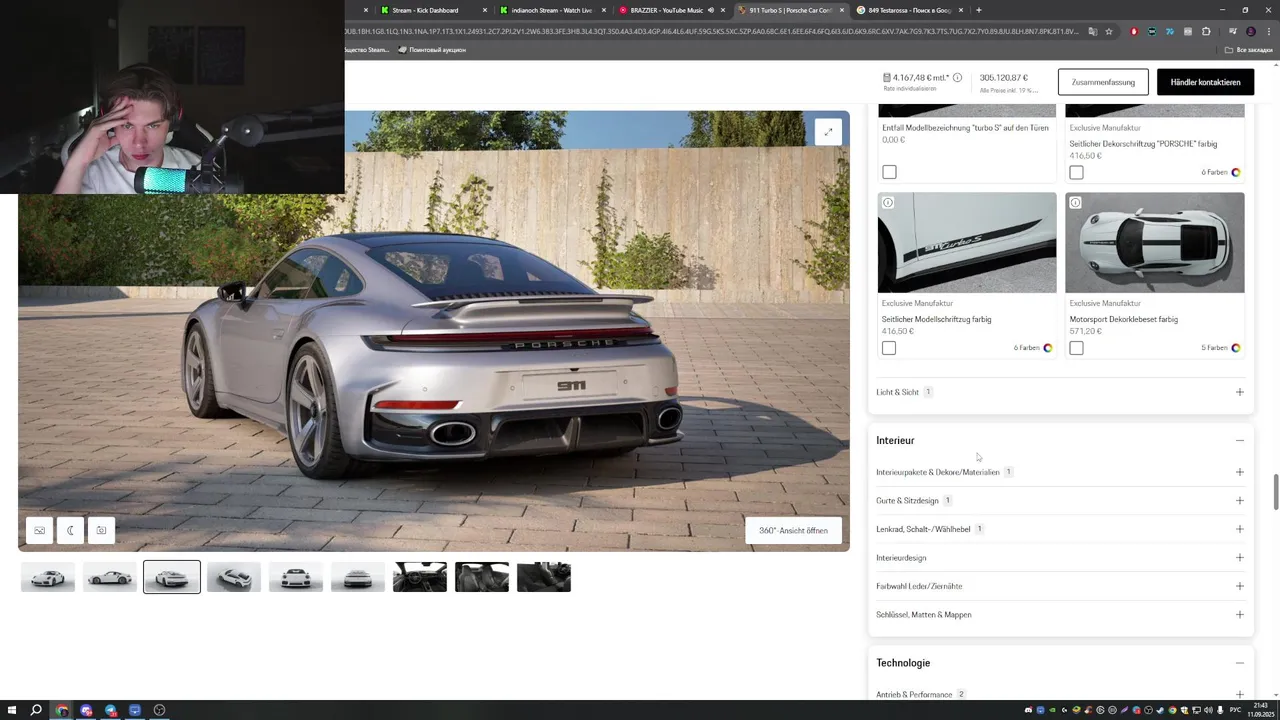
Task: Click the Motorsport Dekorklebeset farbig image
Action: tap(1155, 243)
